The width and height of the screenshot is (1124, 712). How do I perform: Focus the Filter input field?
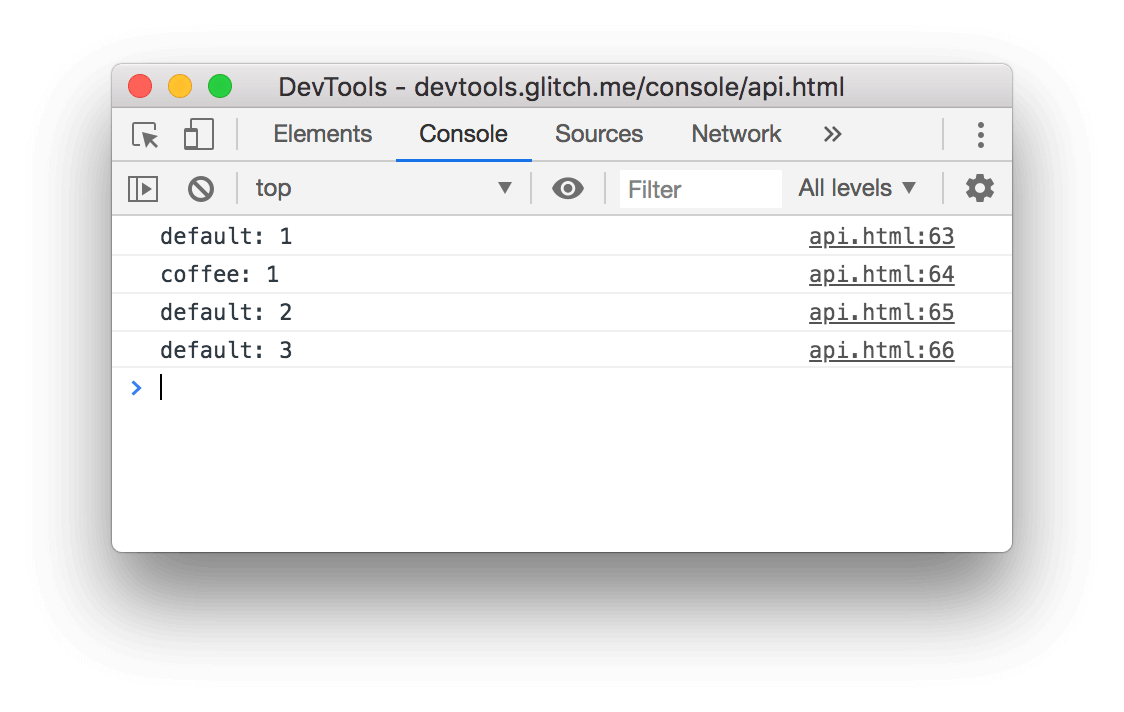[x=700, y=189]
